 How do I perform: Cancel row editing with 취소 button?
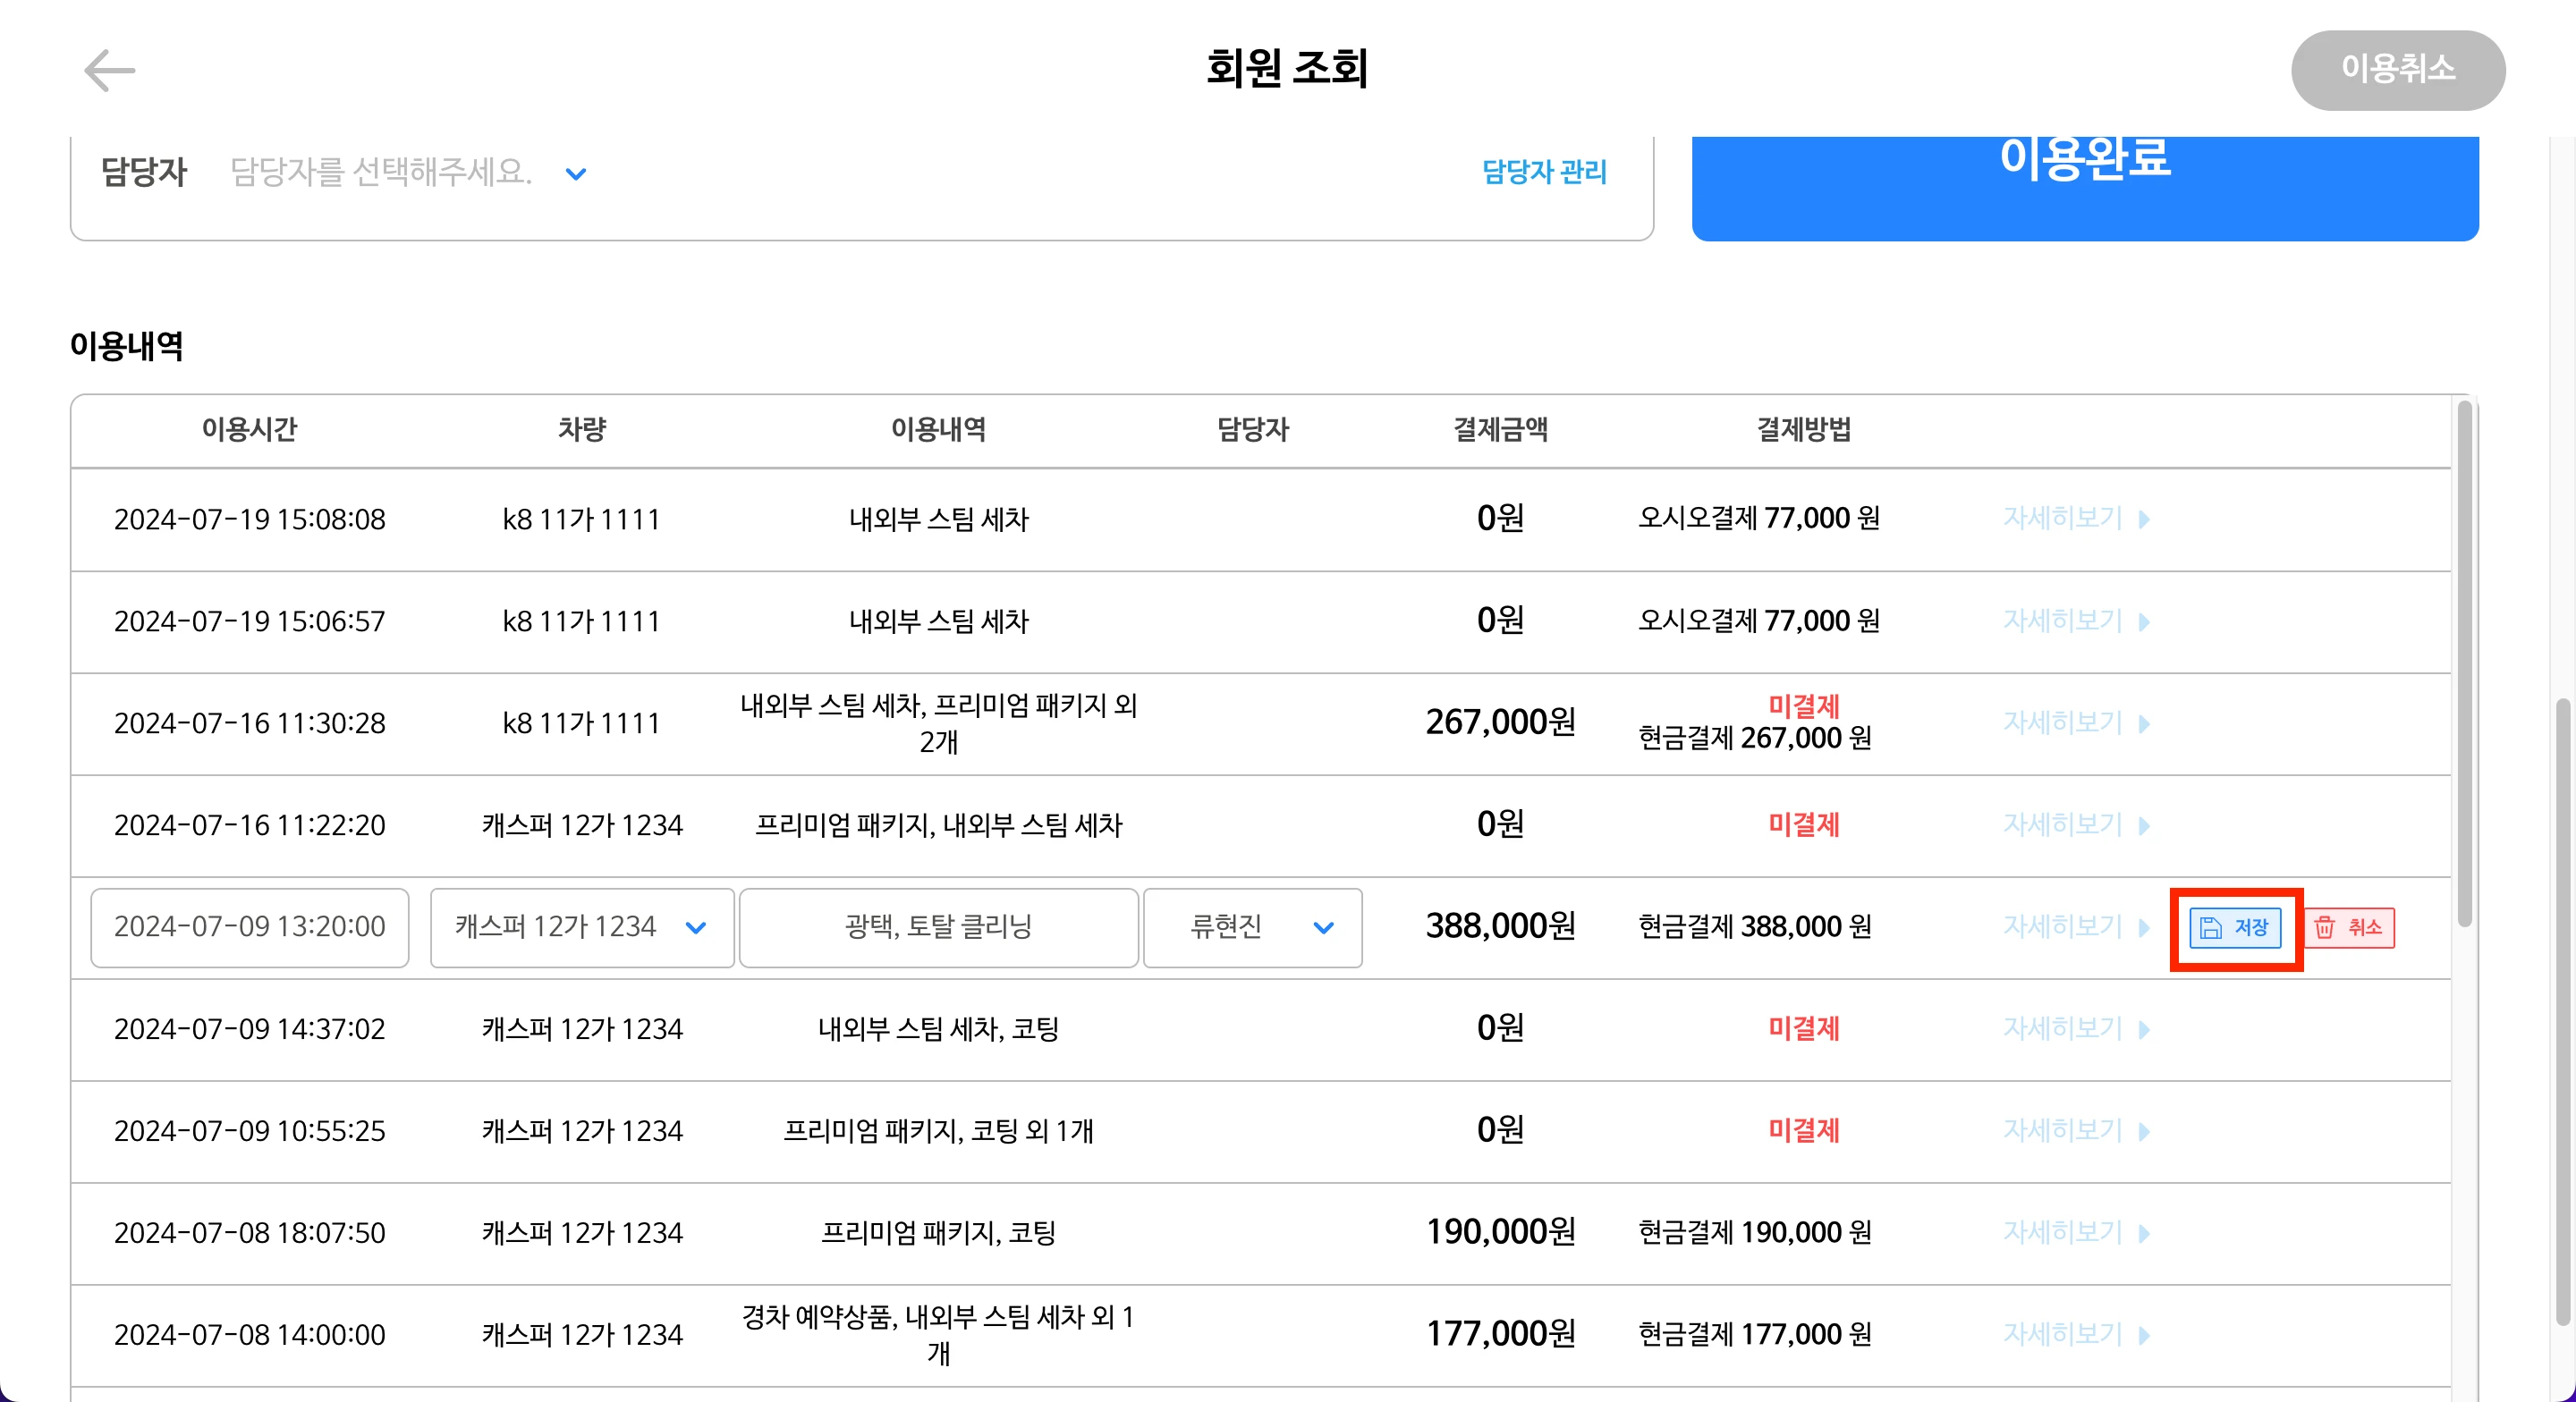tap(2349, 927)
